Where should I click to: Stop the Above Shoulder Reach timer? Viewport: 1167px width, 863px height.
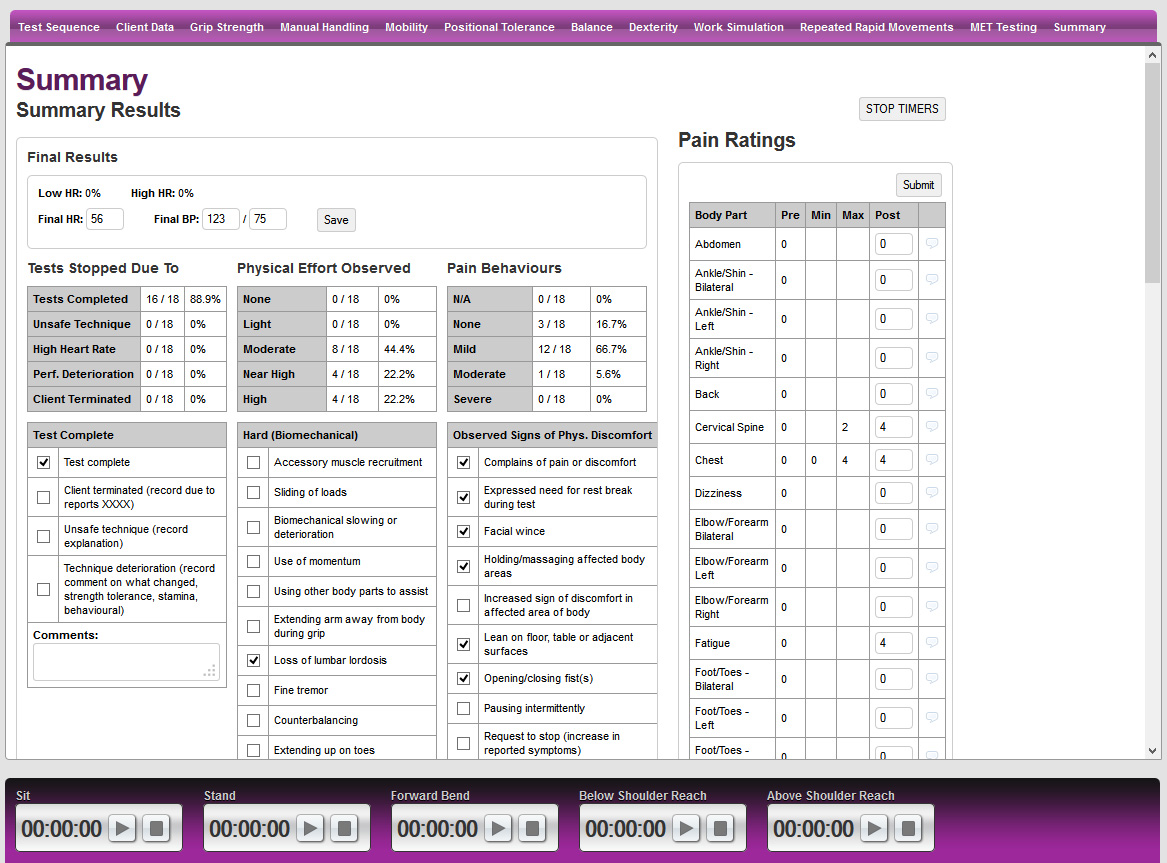tap(909, 827)
